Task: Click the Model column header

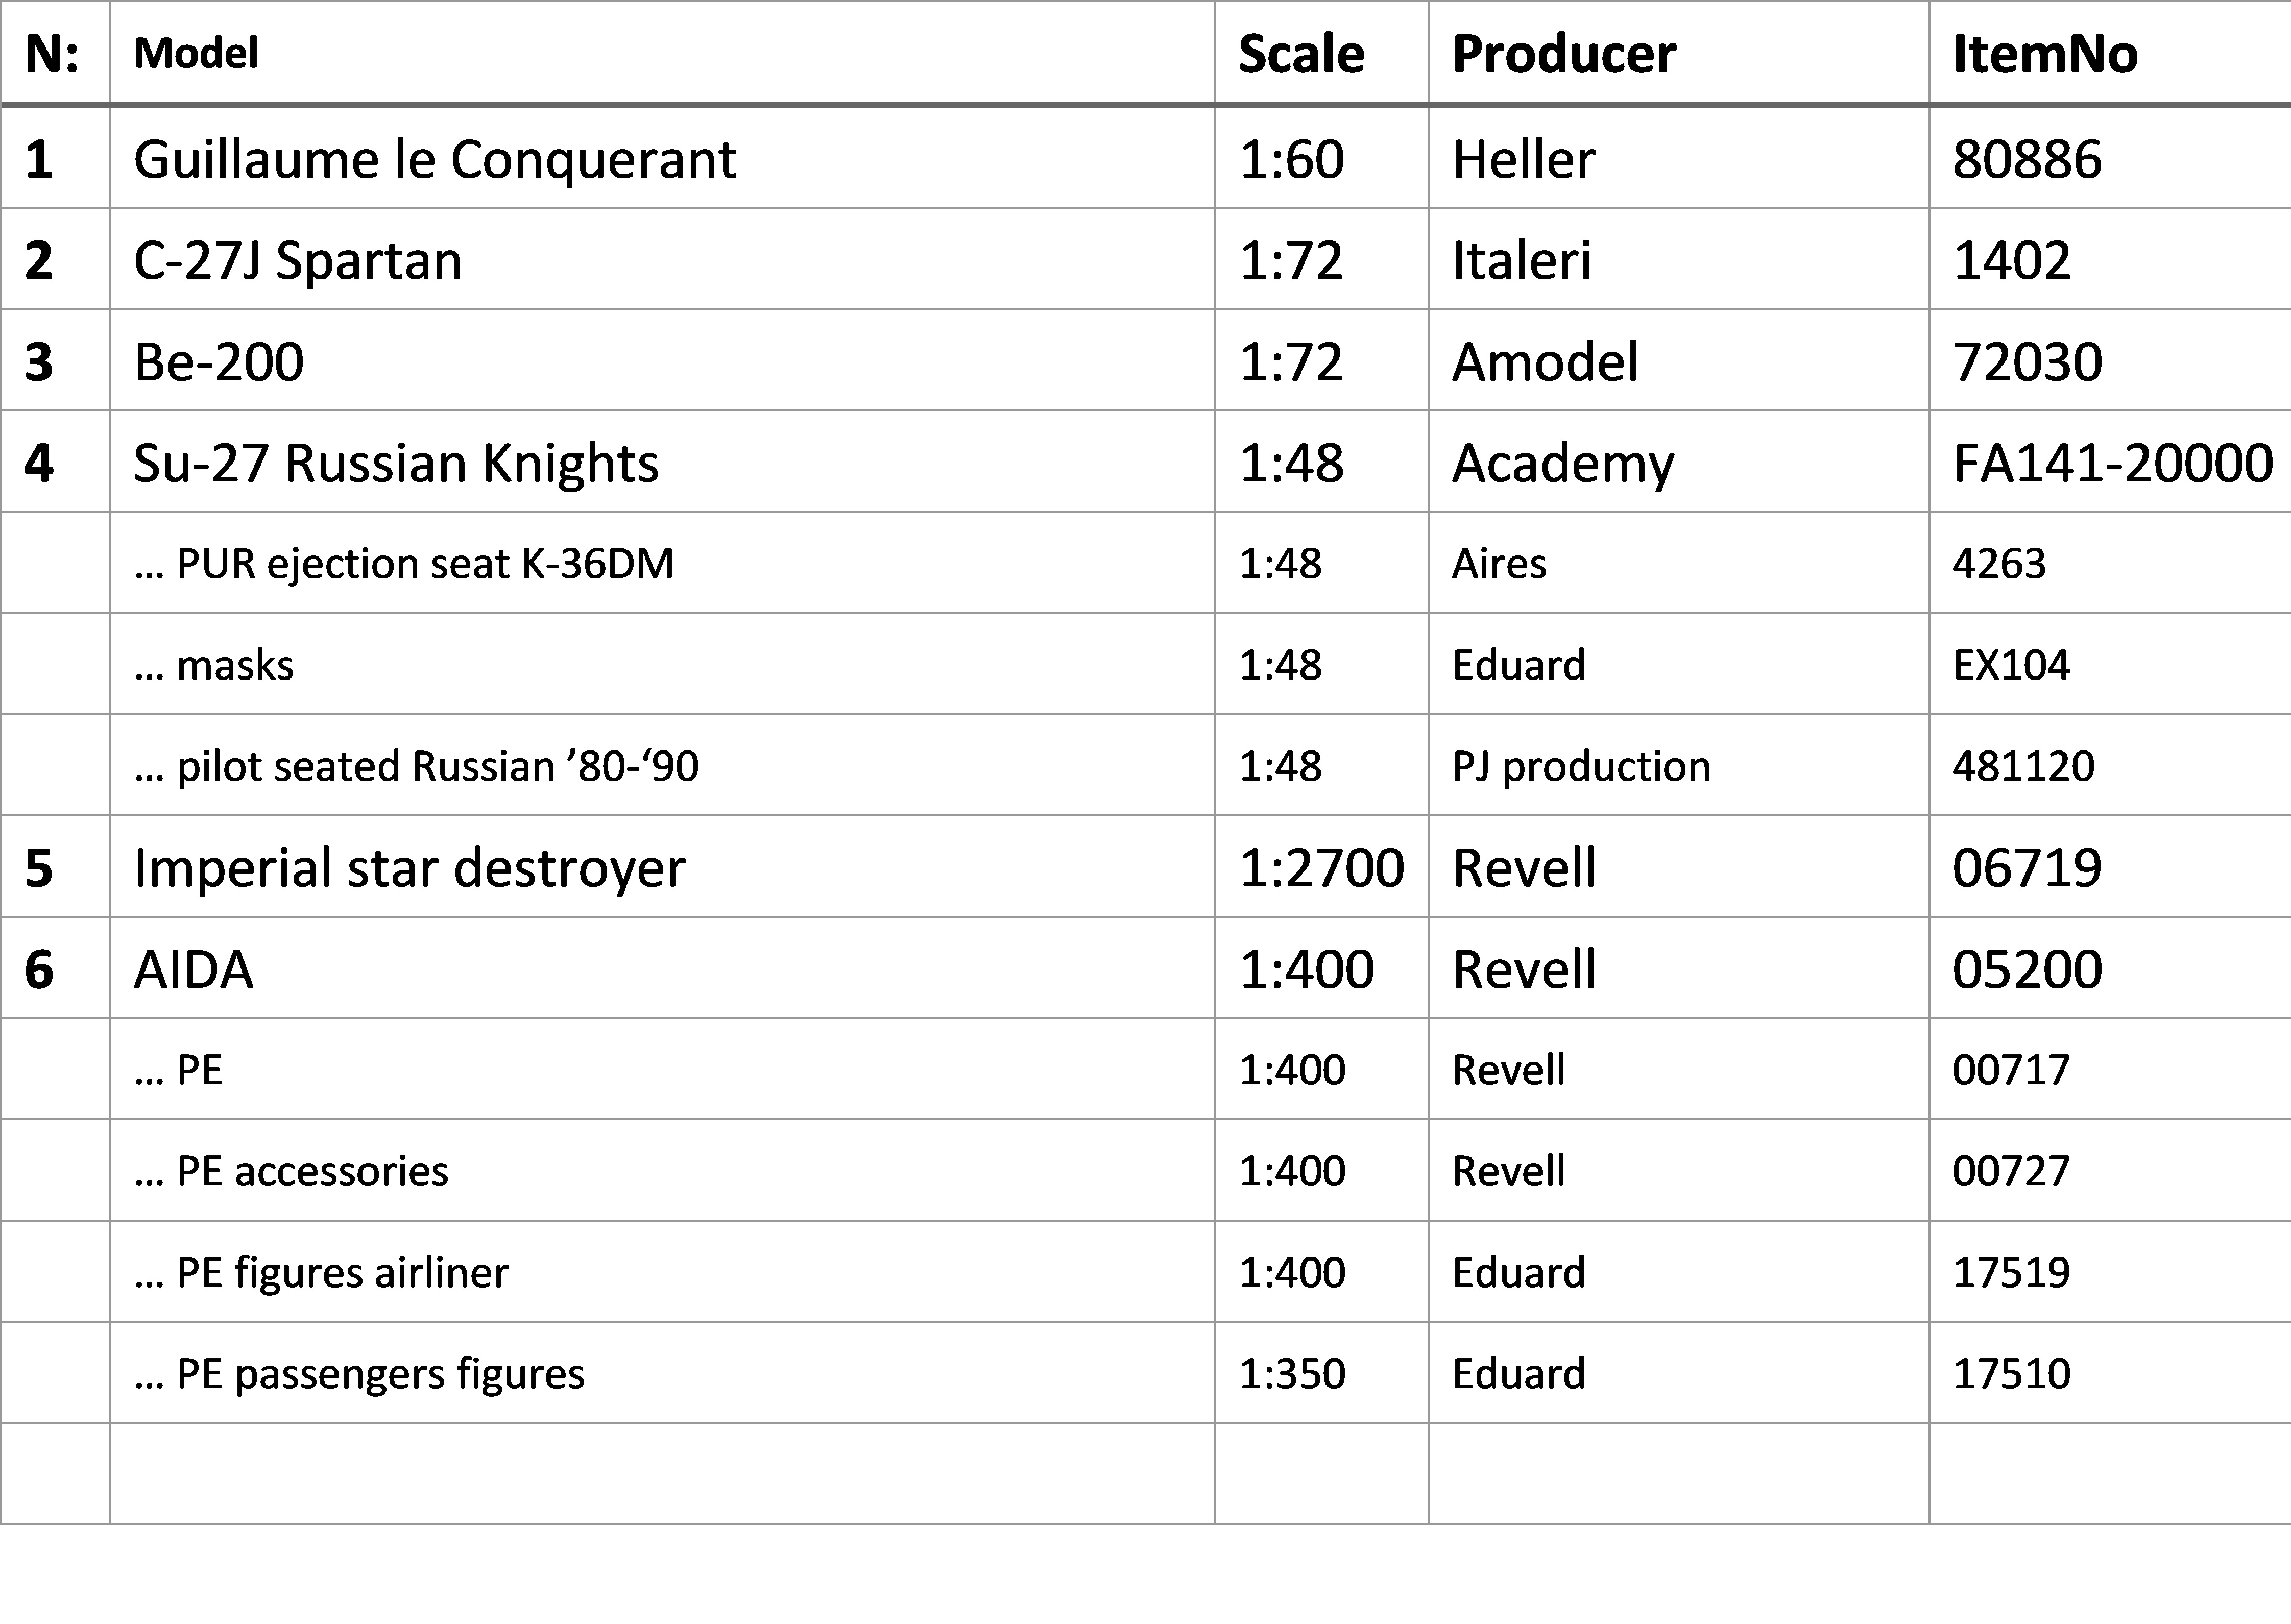Action: 196,53
